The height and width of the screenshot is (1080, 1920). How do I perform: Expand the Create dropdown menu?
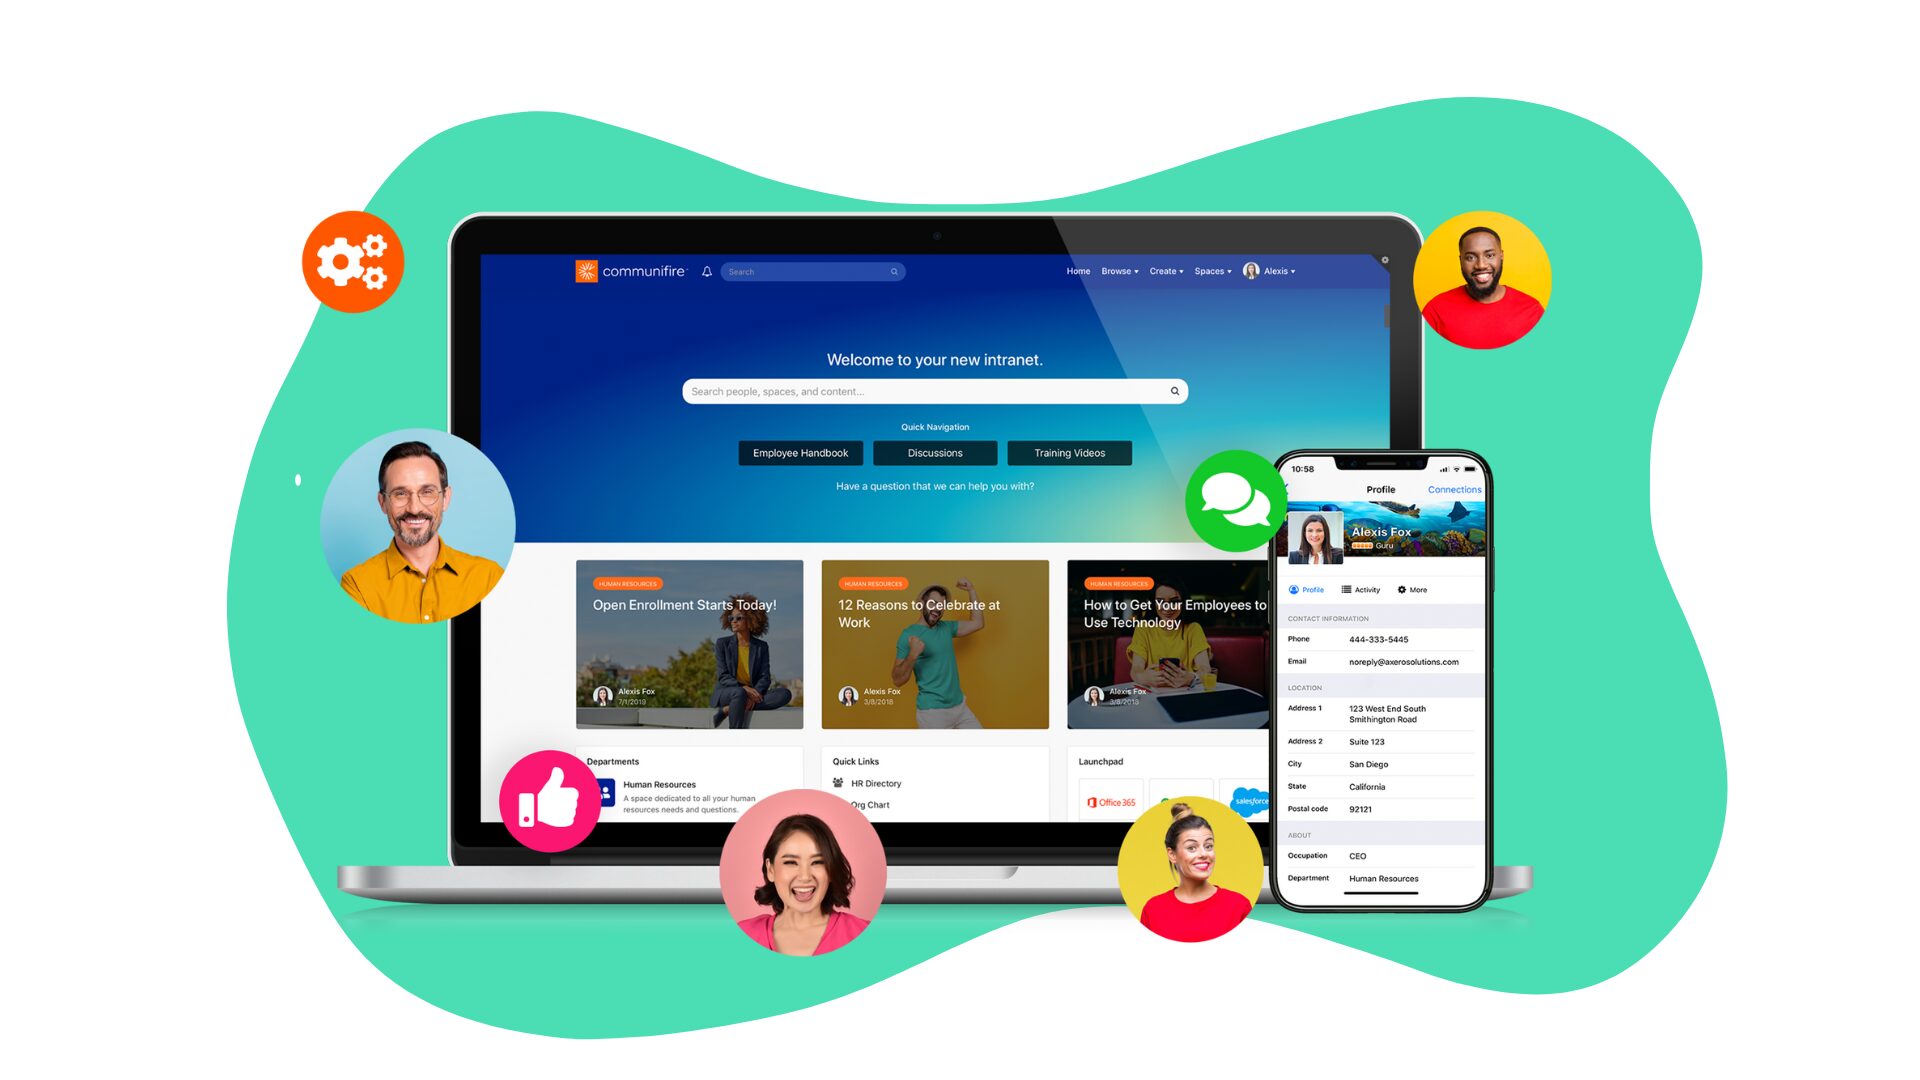[x=1164, y=272]
